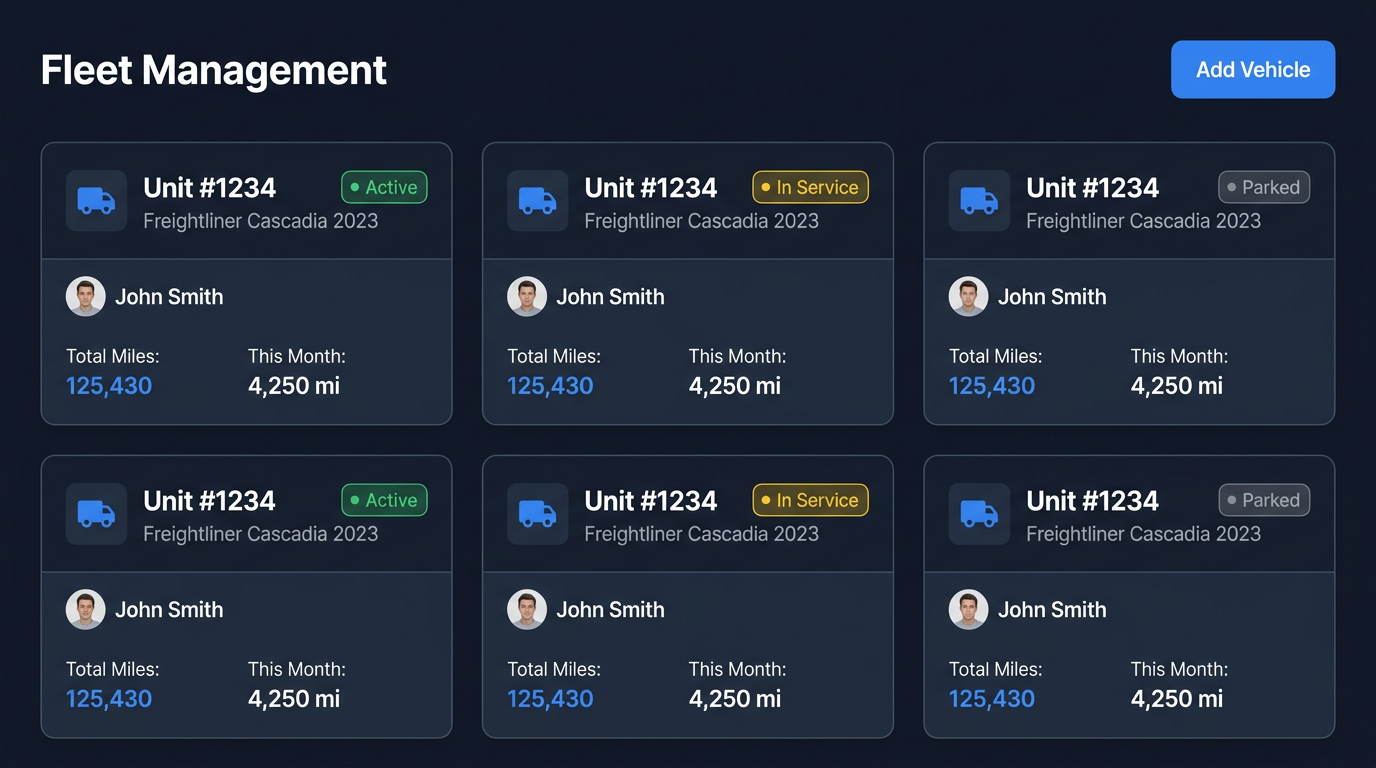Click the In Service badge in bottom row
This screenshot has height=768, width=1376.
pos(810,500)
